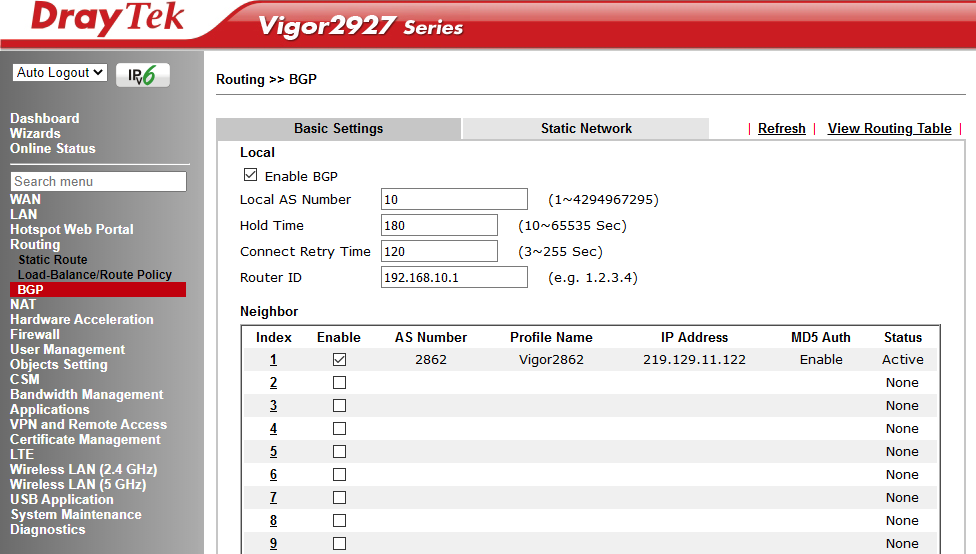Click the 219.129.11.122 IP address cell

(694, 359)
